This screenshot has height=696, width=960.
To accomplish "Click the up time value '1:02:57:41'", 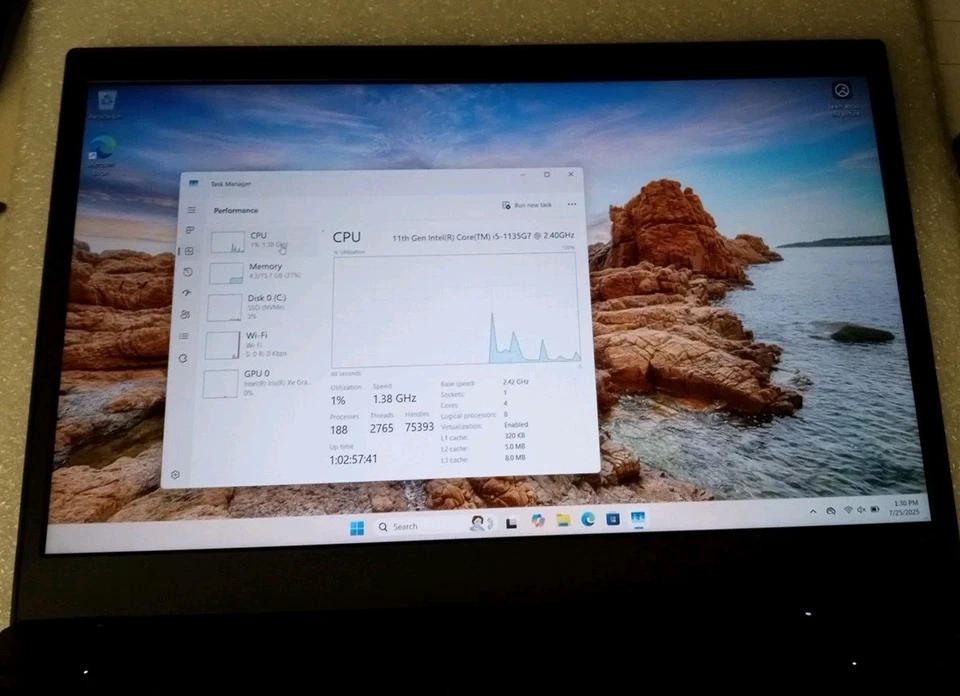I will pyautogui.click(x=353, y=459).
